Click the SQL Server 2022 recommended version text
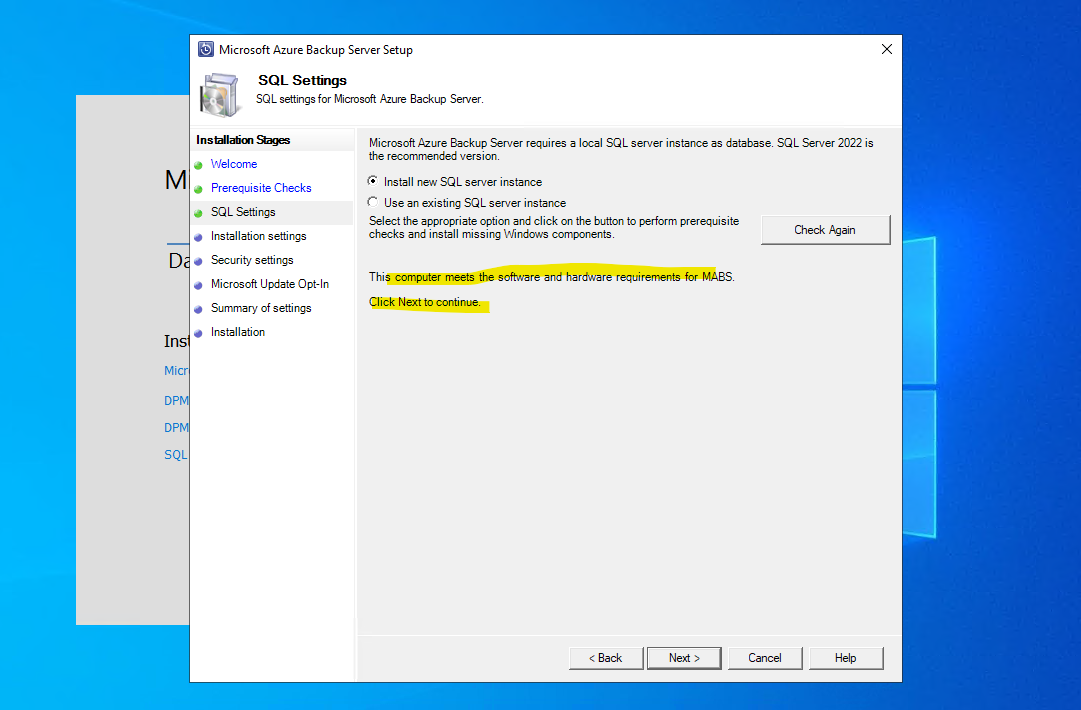Viewport: 1081px width, 710px height. pos(621,150)
